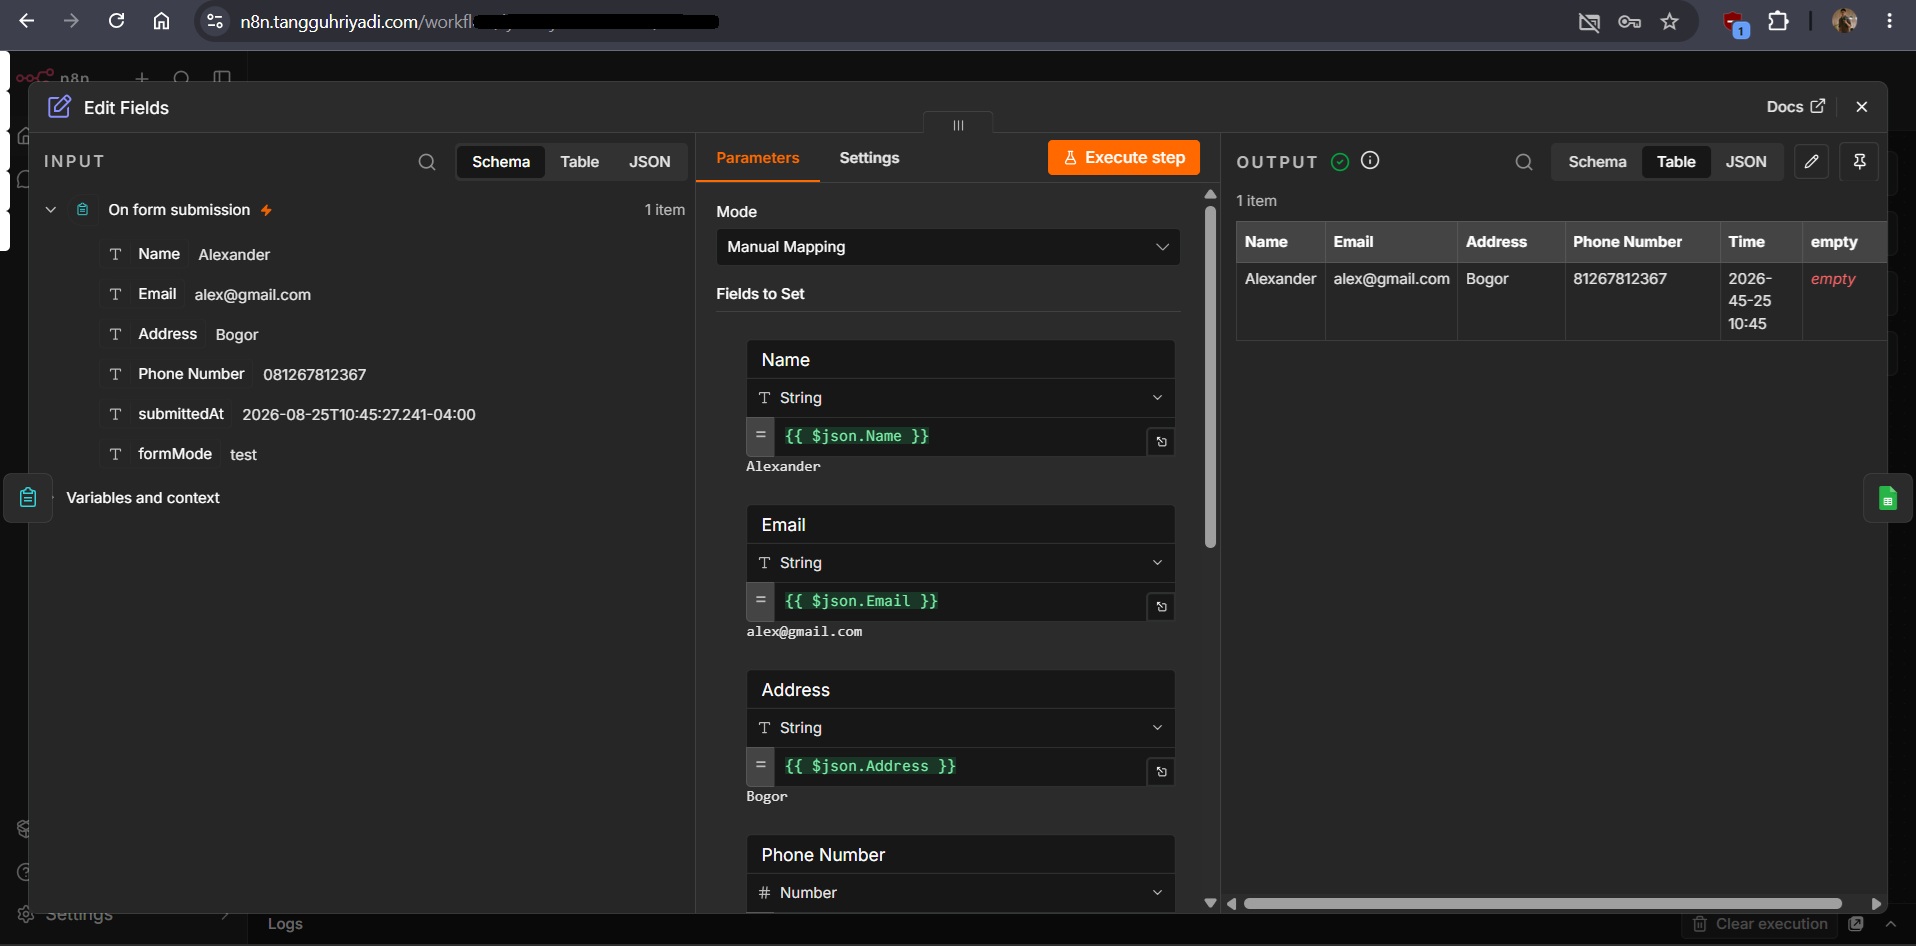Show output as JSON view
Image resolution: width=1916 pixels, height=946 pixels.
[x=1746, y=162]
